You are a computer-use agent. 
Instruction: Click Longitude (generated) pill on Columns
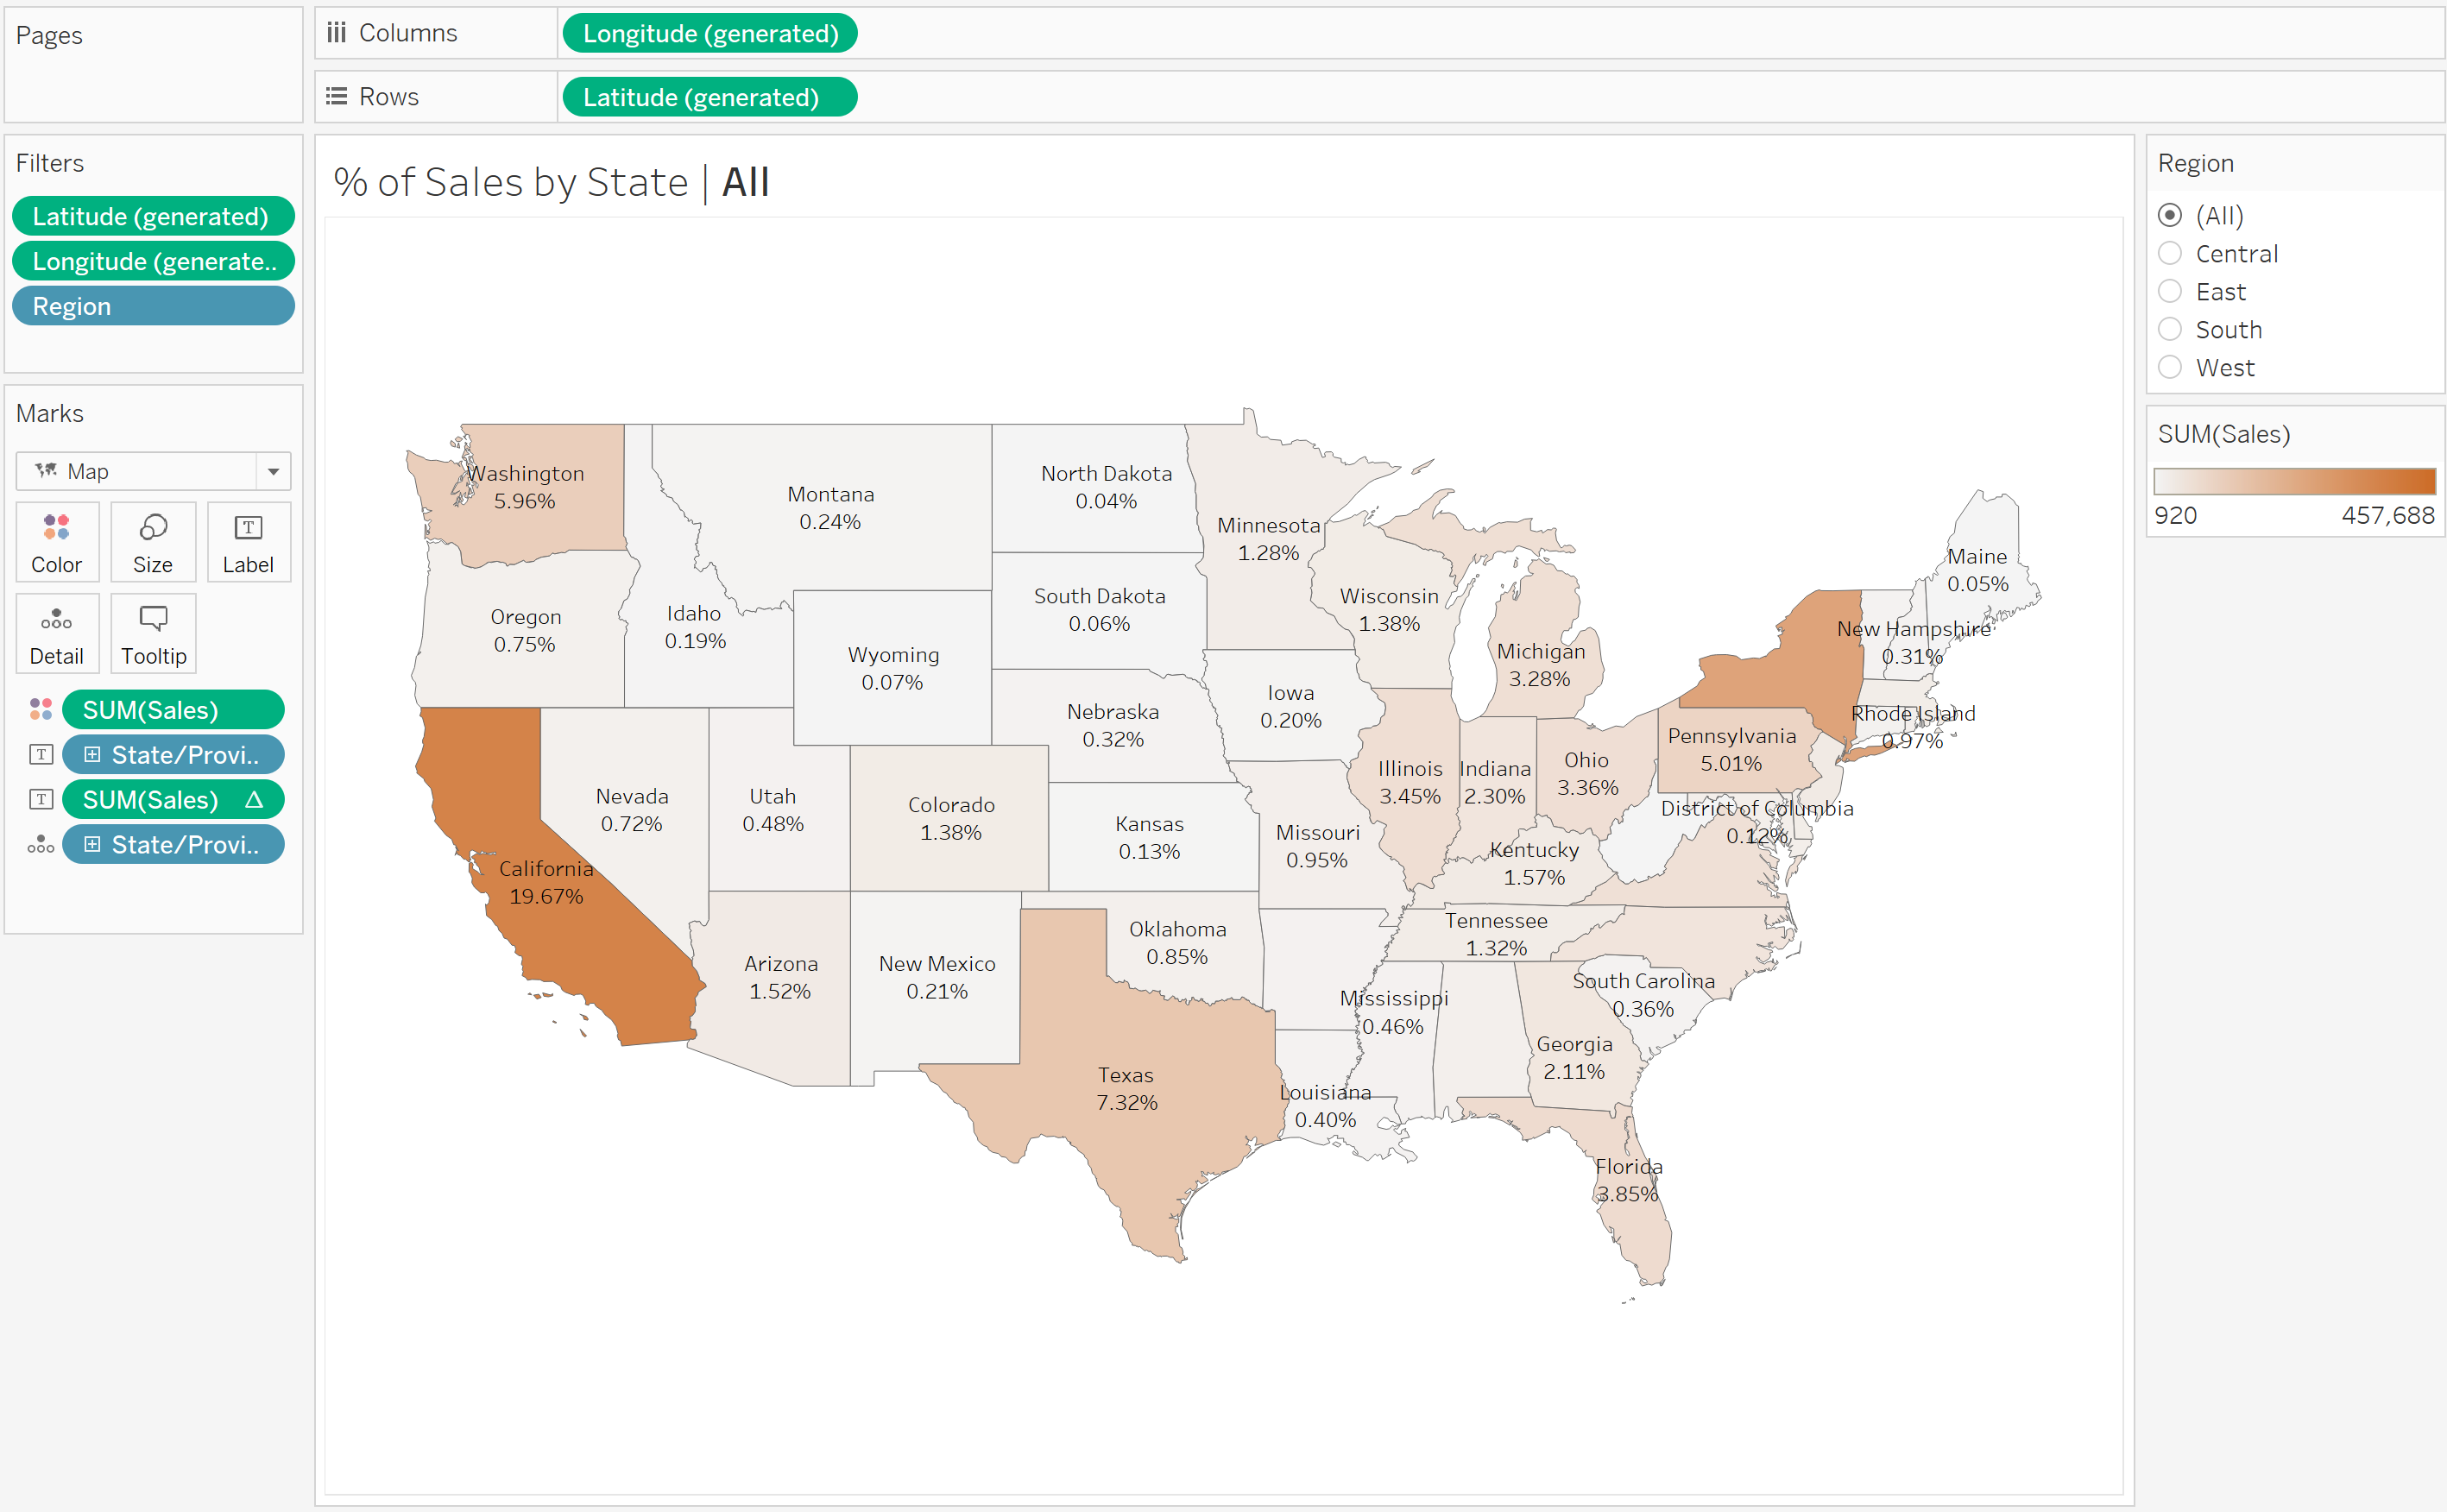[x=710, y=33]
